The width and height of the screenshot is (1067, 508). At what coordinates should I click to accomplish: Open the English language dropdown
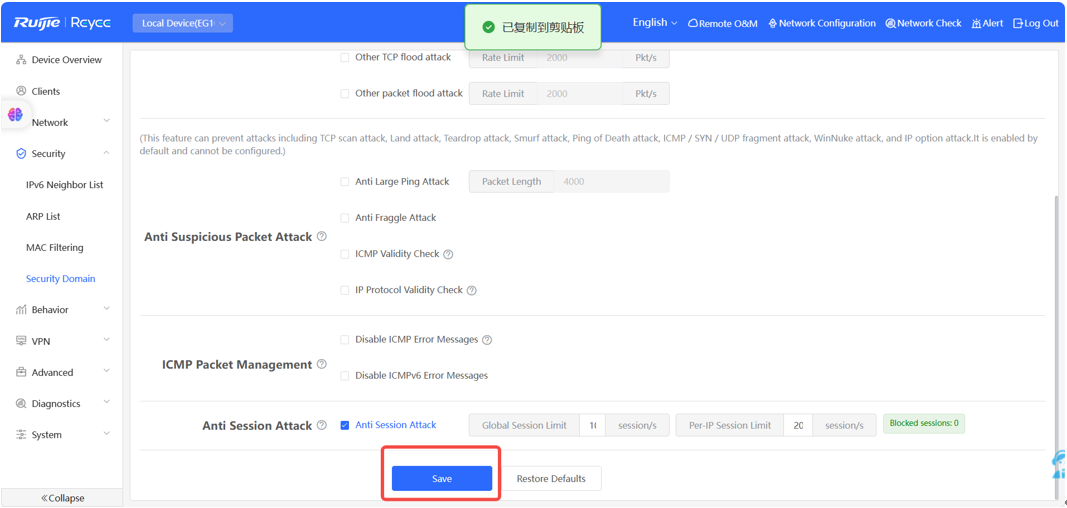[x=655, y=22]
